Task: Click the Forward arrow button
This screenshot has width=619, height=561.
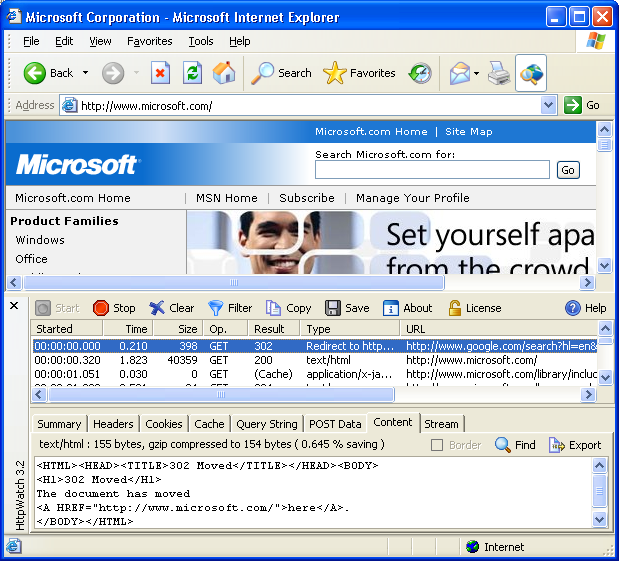Action: tap(113, 73)
